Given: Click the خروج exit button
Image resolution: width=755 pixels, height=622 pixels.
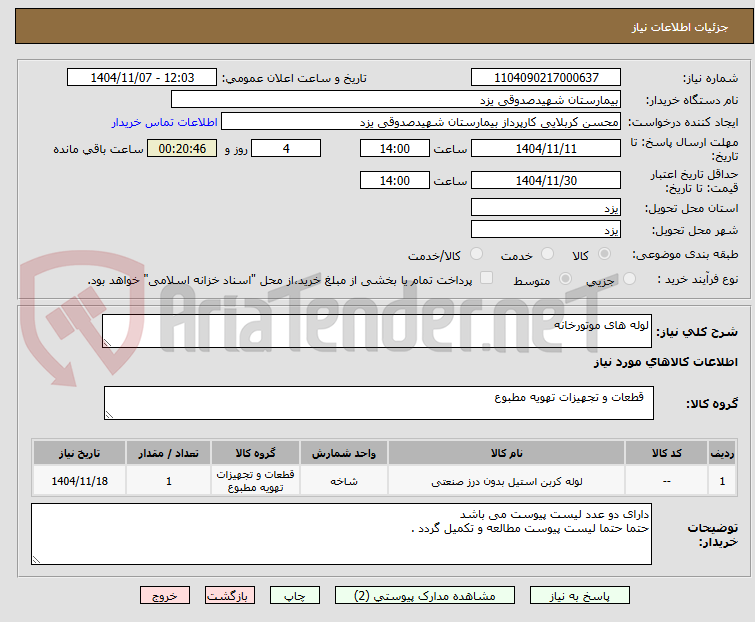Looking at the screenshot, I should pyautogui.click(x=165, y=596).
